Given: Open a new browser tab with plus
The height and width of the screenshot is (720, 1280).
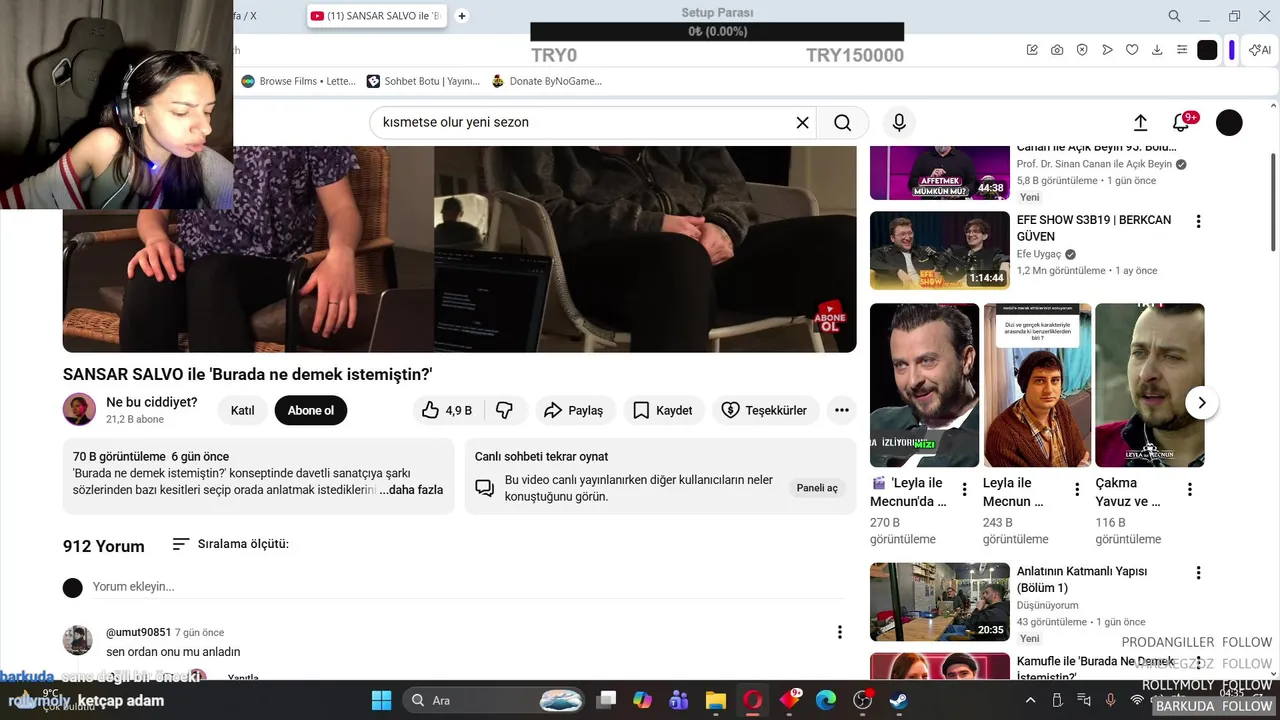Looking at the screenshot, I should pos(462,16).
